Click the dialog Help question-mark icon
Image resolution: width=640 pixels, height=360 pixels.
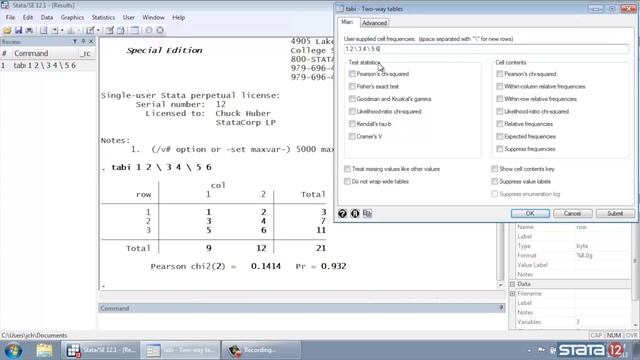click(342, 213)
